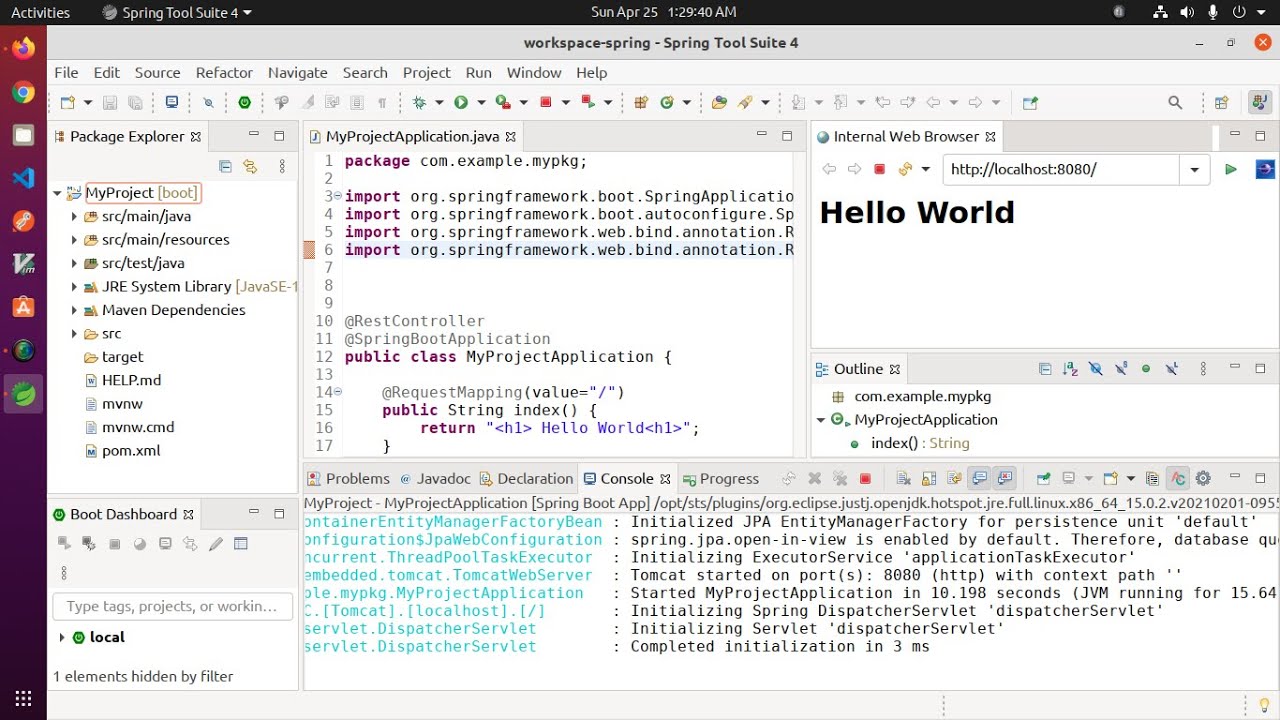This screenshot has width=1280, height=720.
Task: Open the browser URL history dropdown
Action: point(1195,169)
